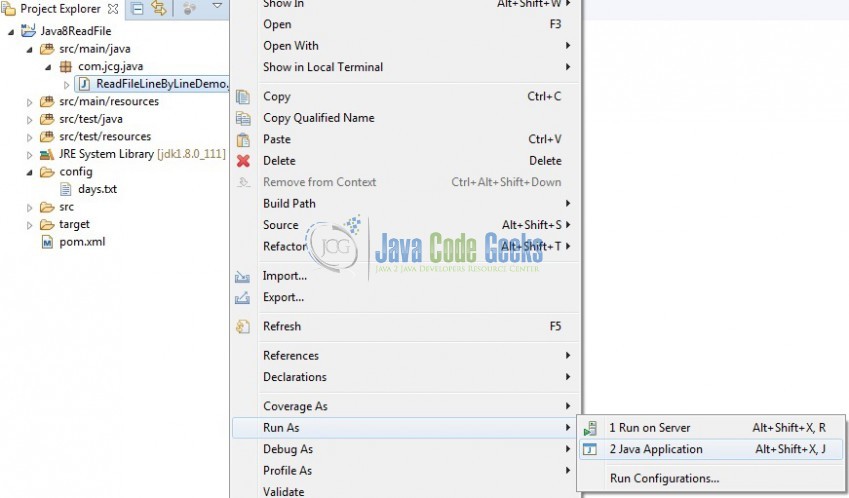
Task: Open the Open With submenu
Action: point(406,45)
